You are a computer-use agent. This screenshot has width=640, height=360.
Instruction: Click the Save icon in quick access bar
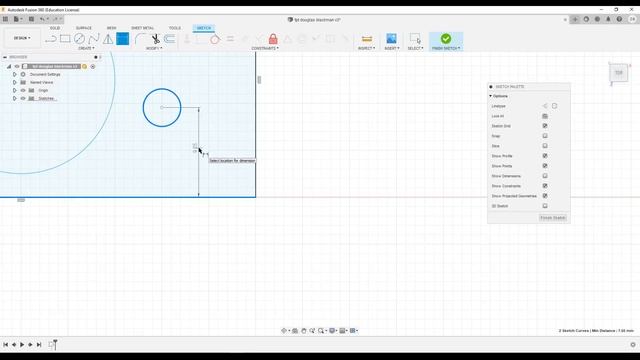pyautogui.click(x=31, y=19)
